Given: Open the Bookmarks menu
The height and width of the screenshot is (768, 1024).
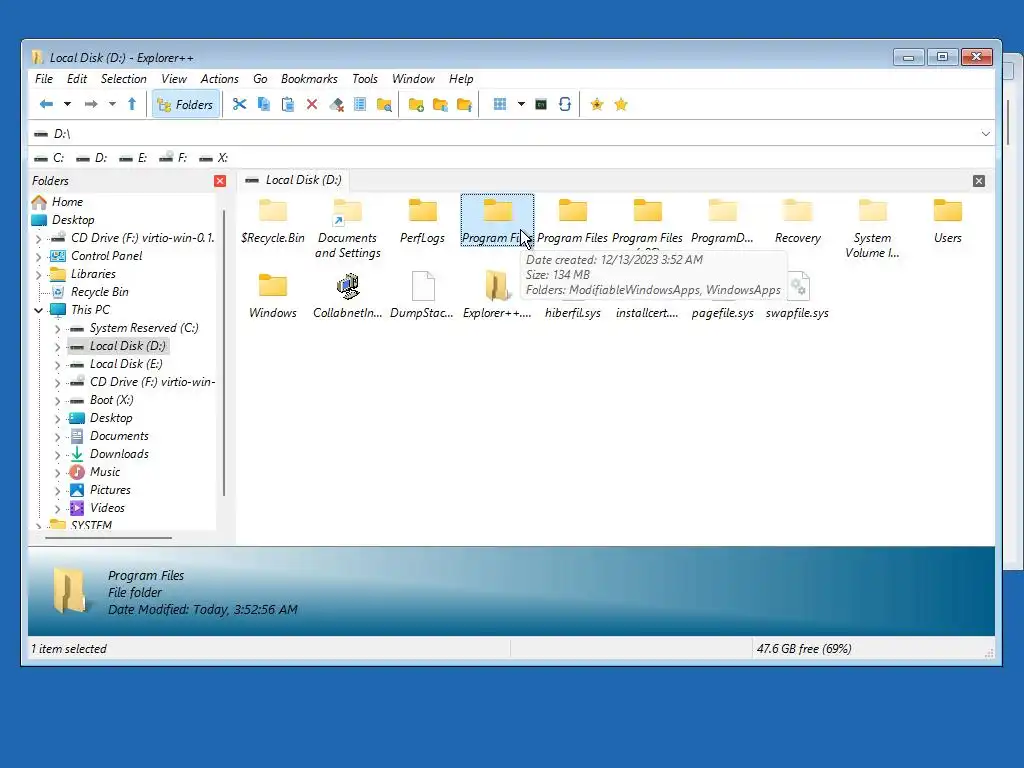Looking at the screenshot, I should [309, 78].
